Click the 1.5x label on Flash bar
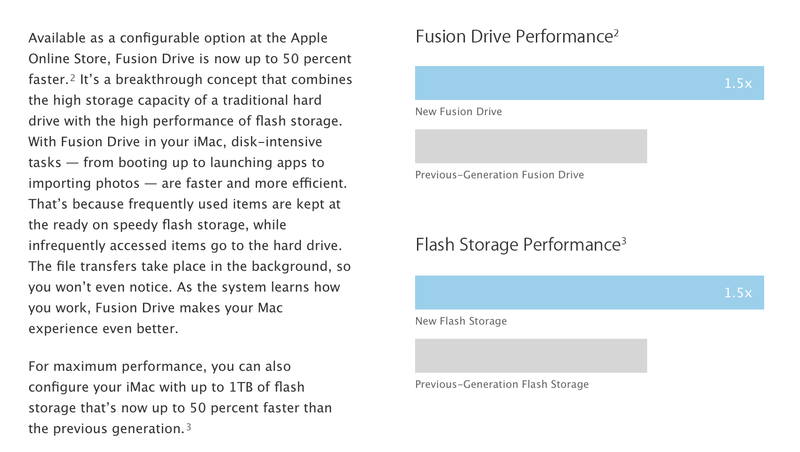The image size is (800, 452). [738, 293]
